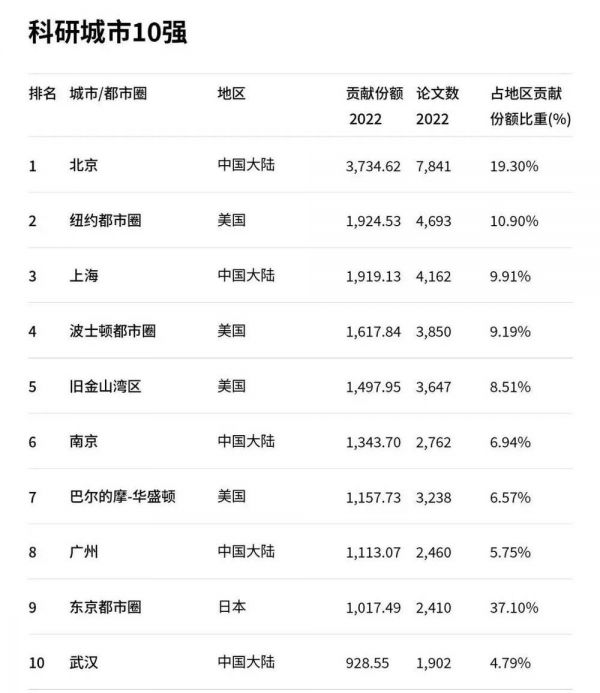Click the 地区 column header
This screenshot has width=600, height=693.
[231, 94]
